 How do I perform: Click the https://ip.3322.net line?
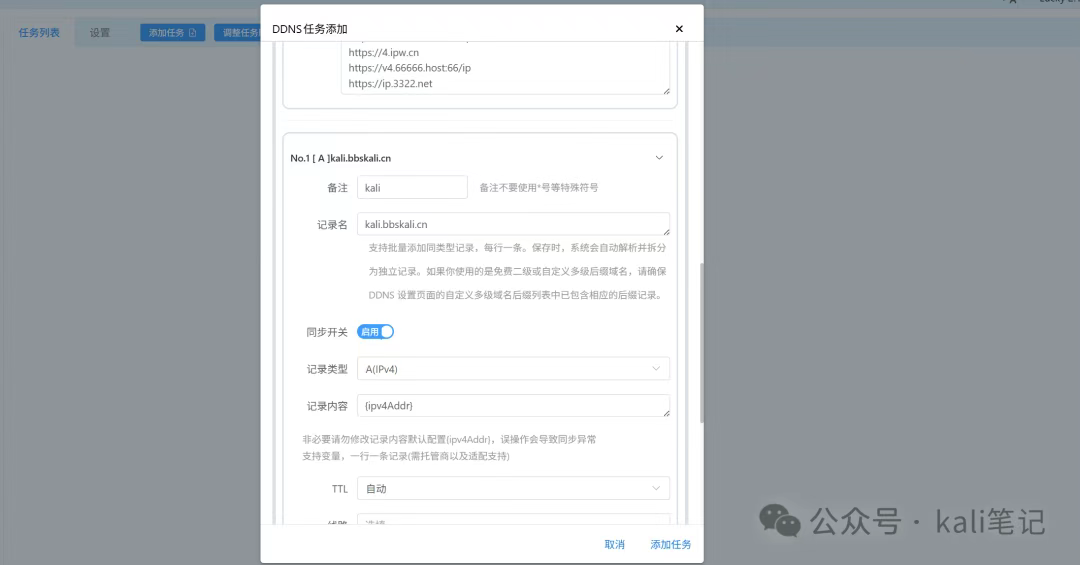click(391, 83)
